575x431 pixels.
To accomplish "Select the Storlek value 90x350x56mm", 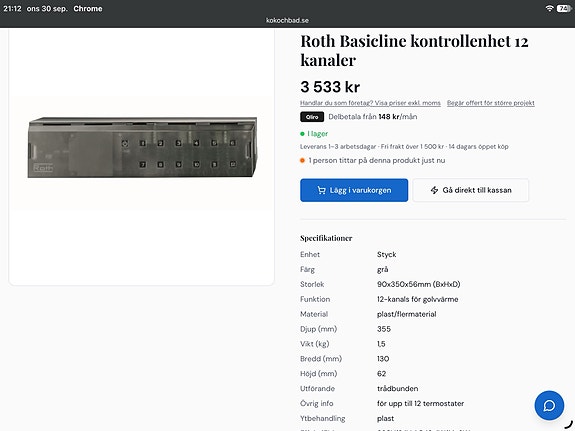I will click(418, 284).
